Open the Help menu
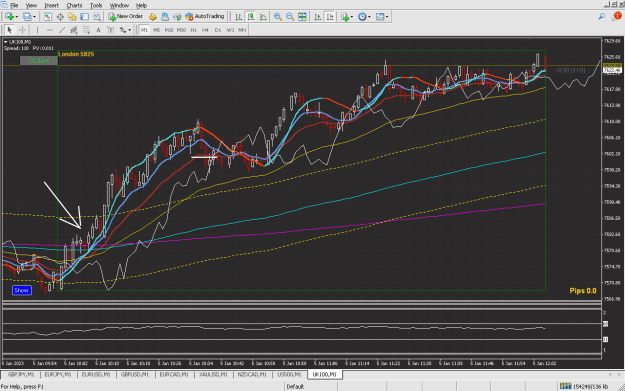The image size is (625, 391). click(142, 6)
